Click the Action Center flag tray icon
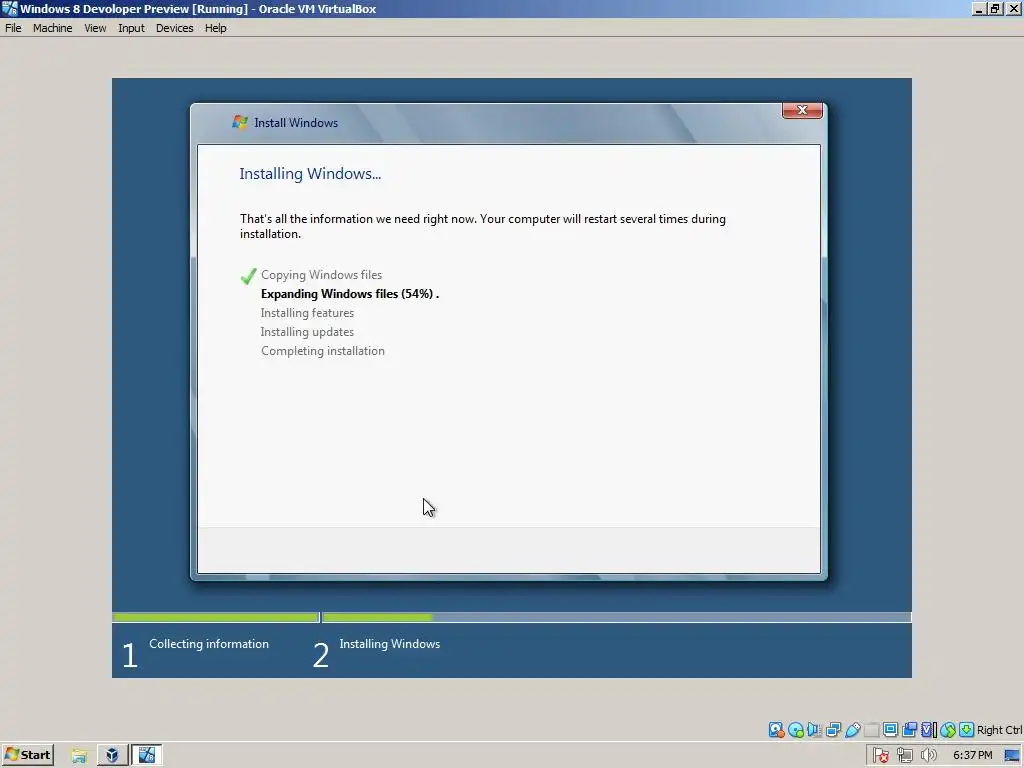This screenshot has height=768, width=1024. (x=880, y=756)
